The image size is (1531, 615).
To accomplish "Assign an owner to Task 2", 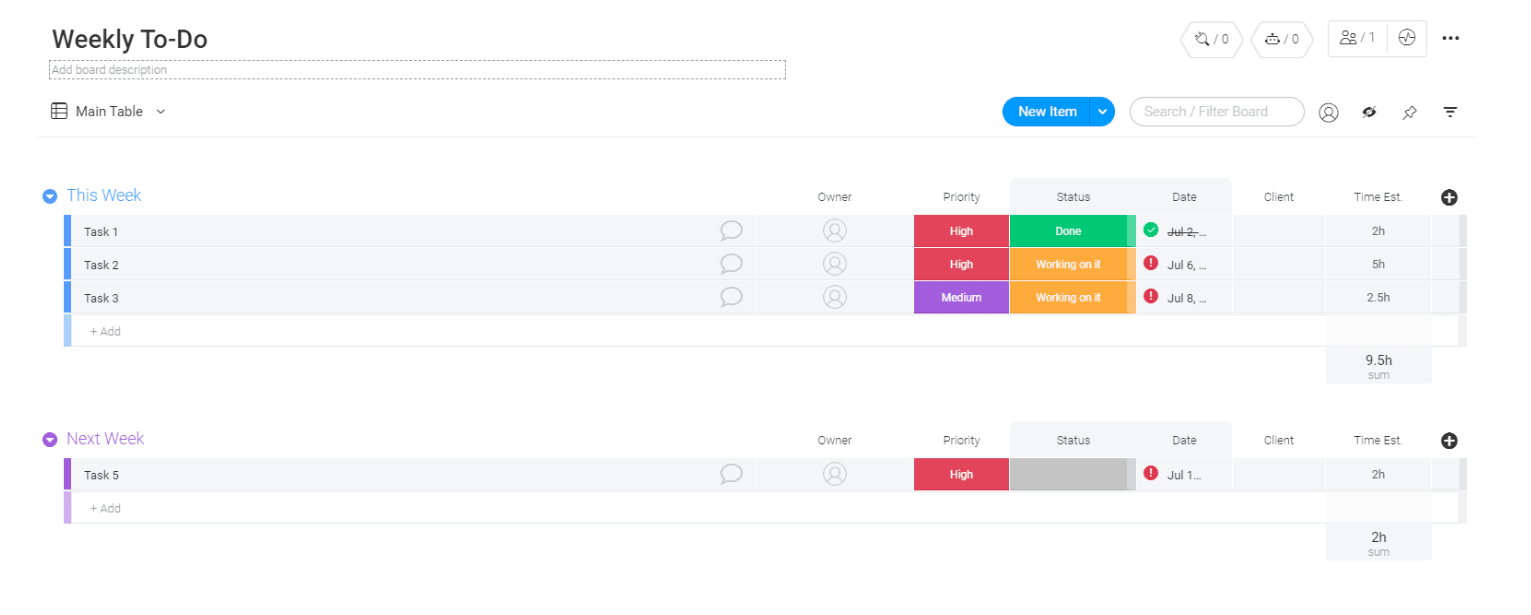I will coord(834,264).
